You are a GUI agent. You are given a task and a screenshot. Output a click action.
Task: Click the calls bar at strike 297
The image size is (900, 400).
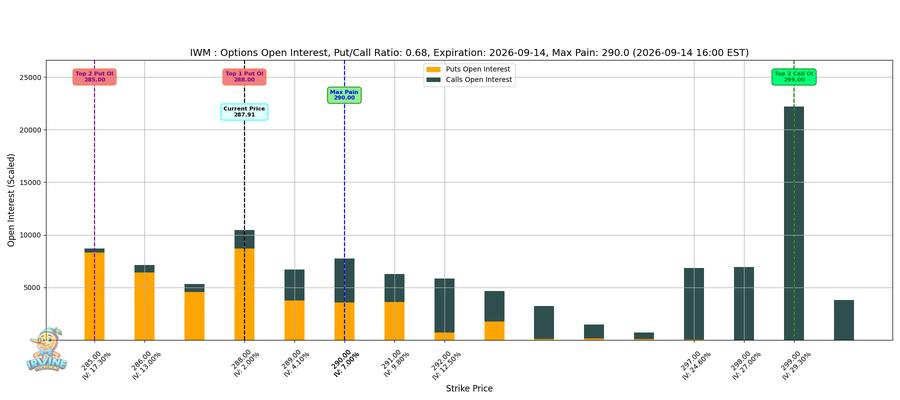coord(694,304)
